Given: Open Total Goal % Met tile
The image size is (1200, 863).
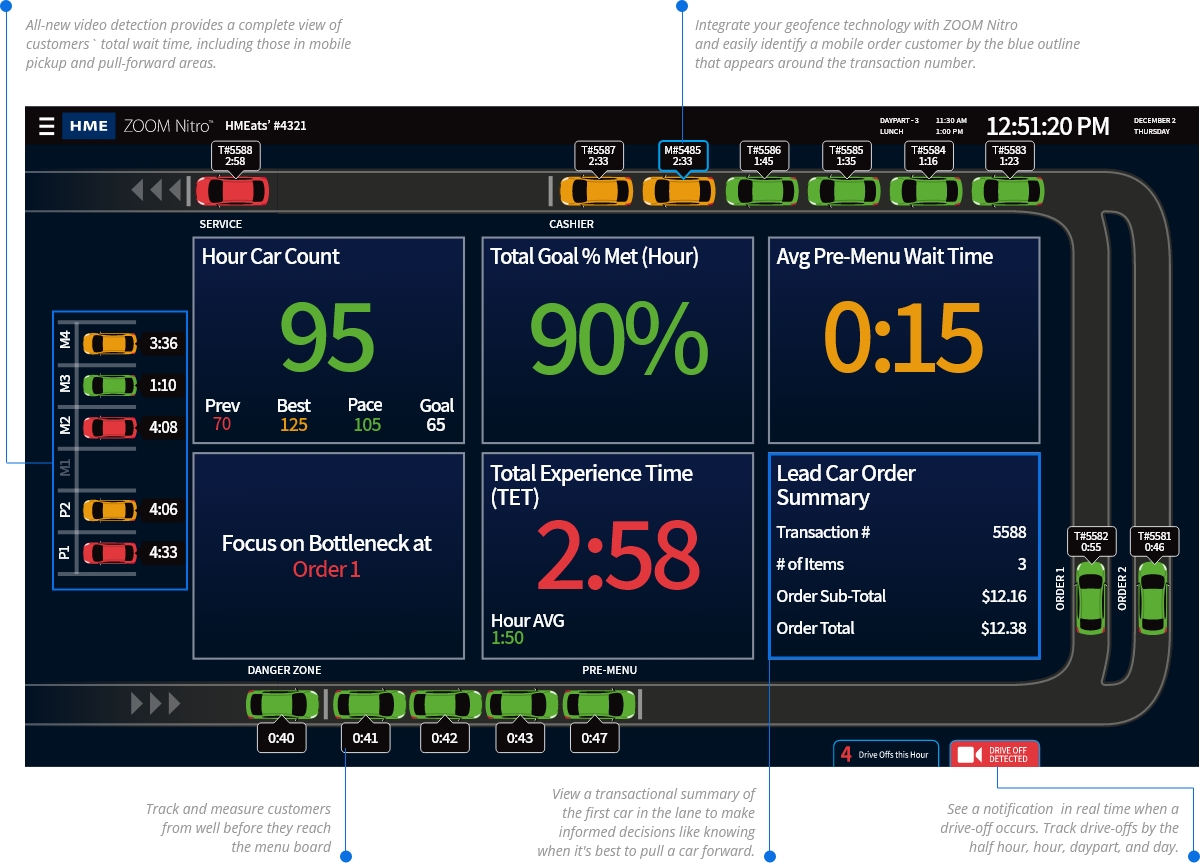Looking at the screenshot, I should tap(617, 340).
